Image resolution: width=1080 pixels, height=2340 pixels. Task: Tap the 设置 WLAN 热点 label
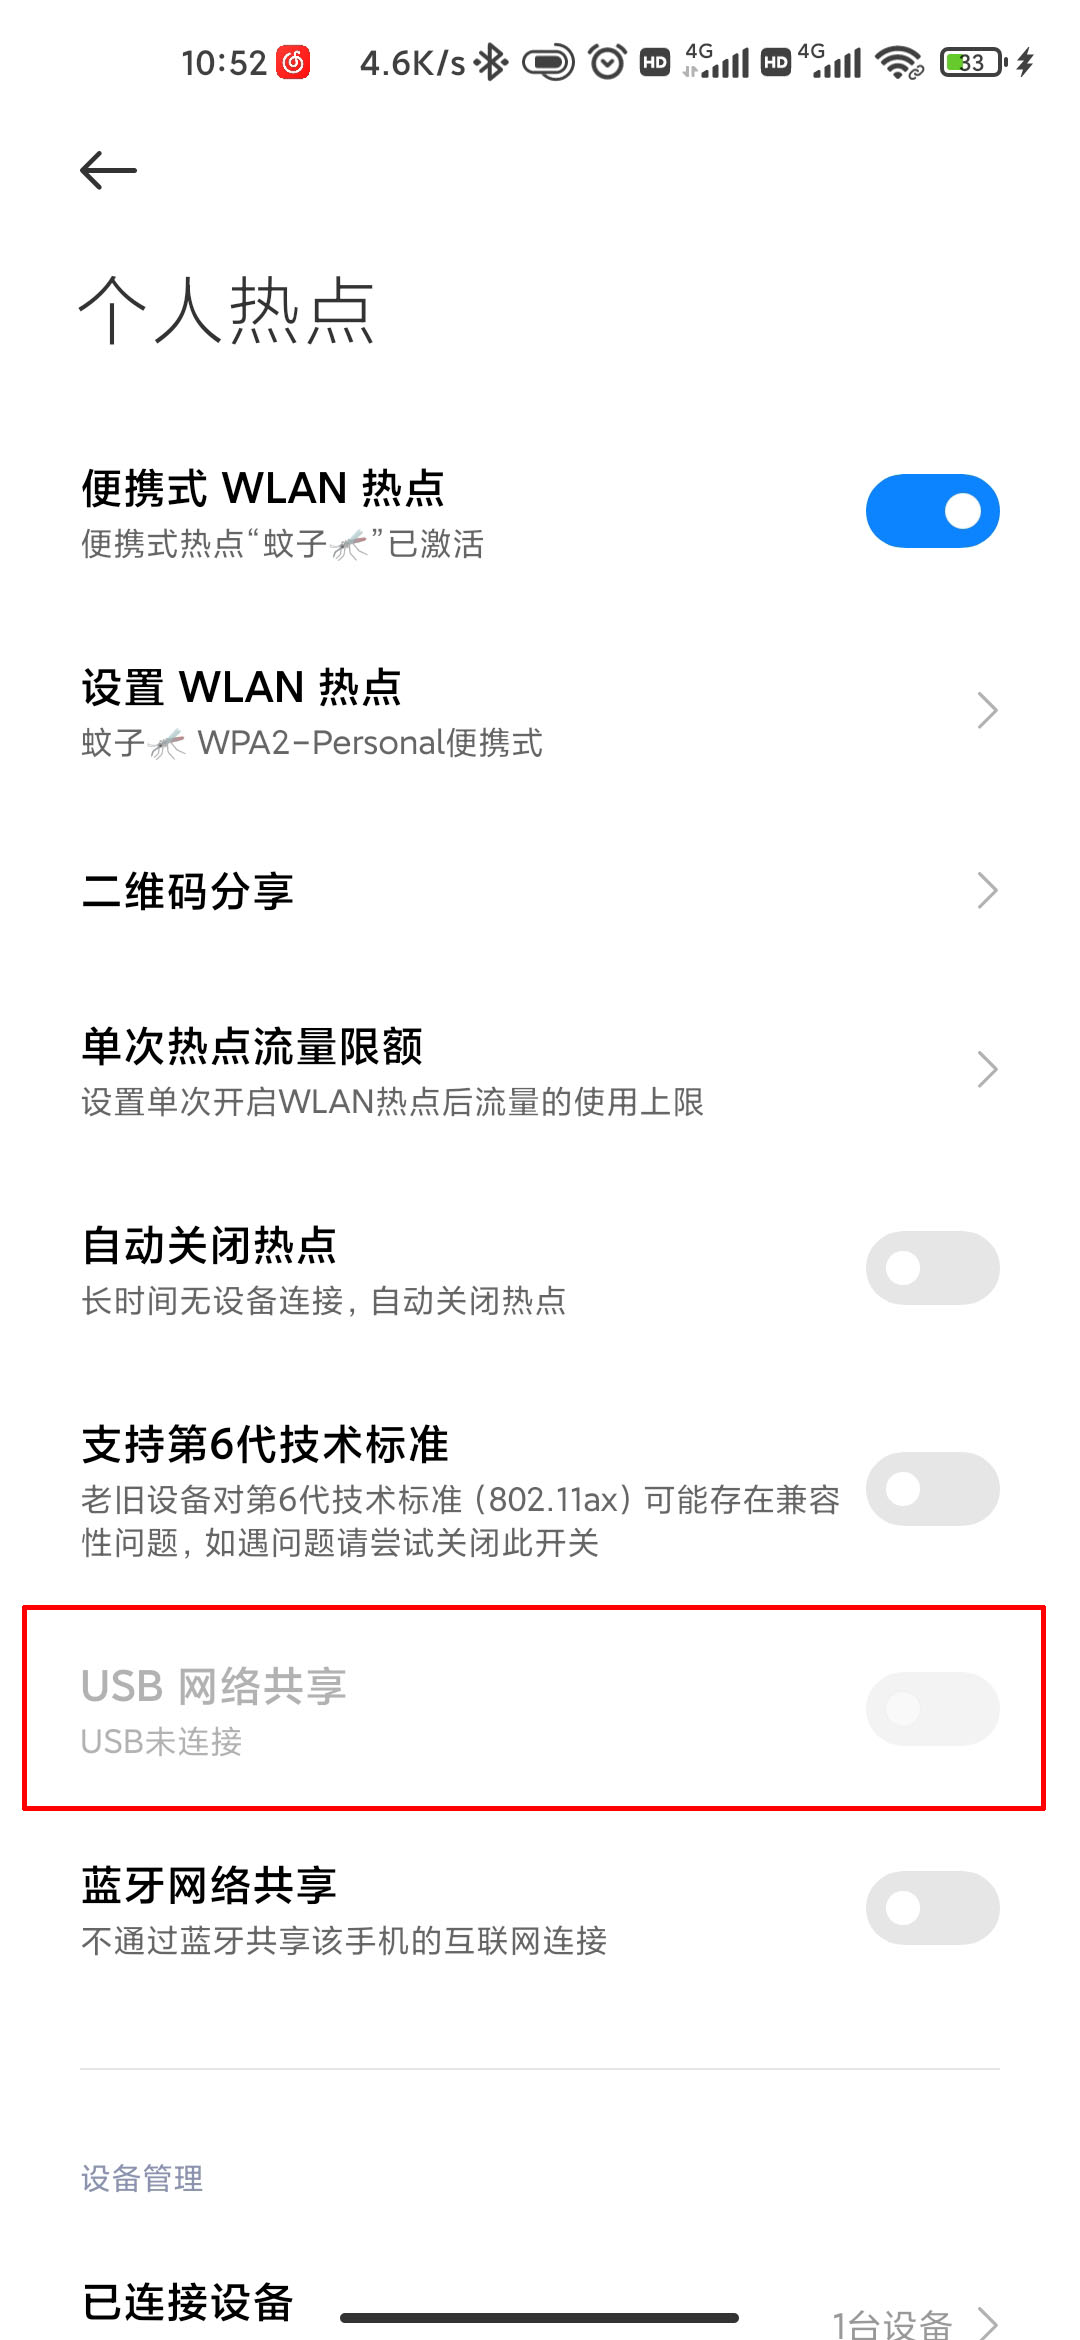242,688
